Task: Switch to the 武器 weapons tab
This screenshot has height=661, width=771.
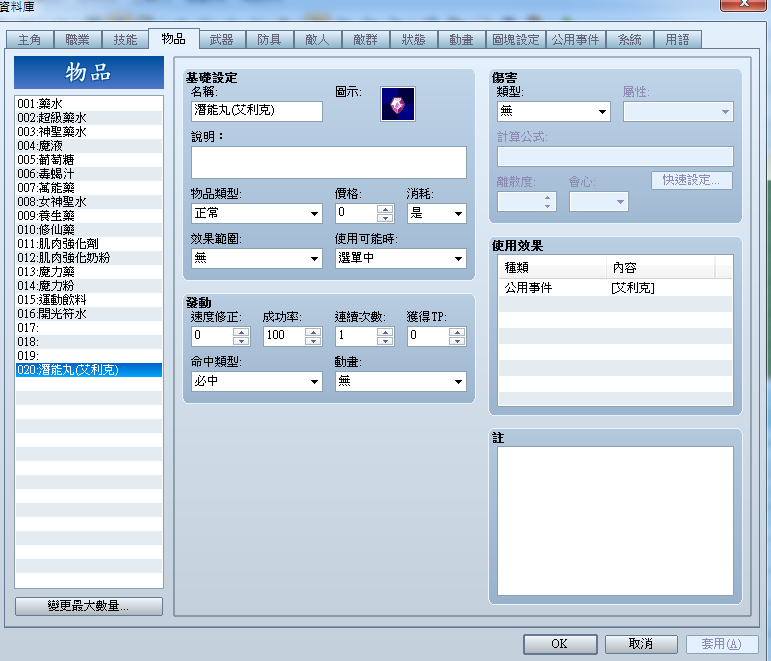Action: [x=221, y=39]
